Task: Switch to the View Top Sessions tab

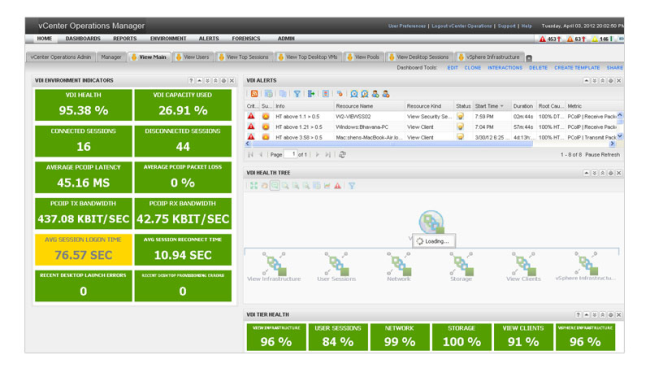Action: coord(244,57)
